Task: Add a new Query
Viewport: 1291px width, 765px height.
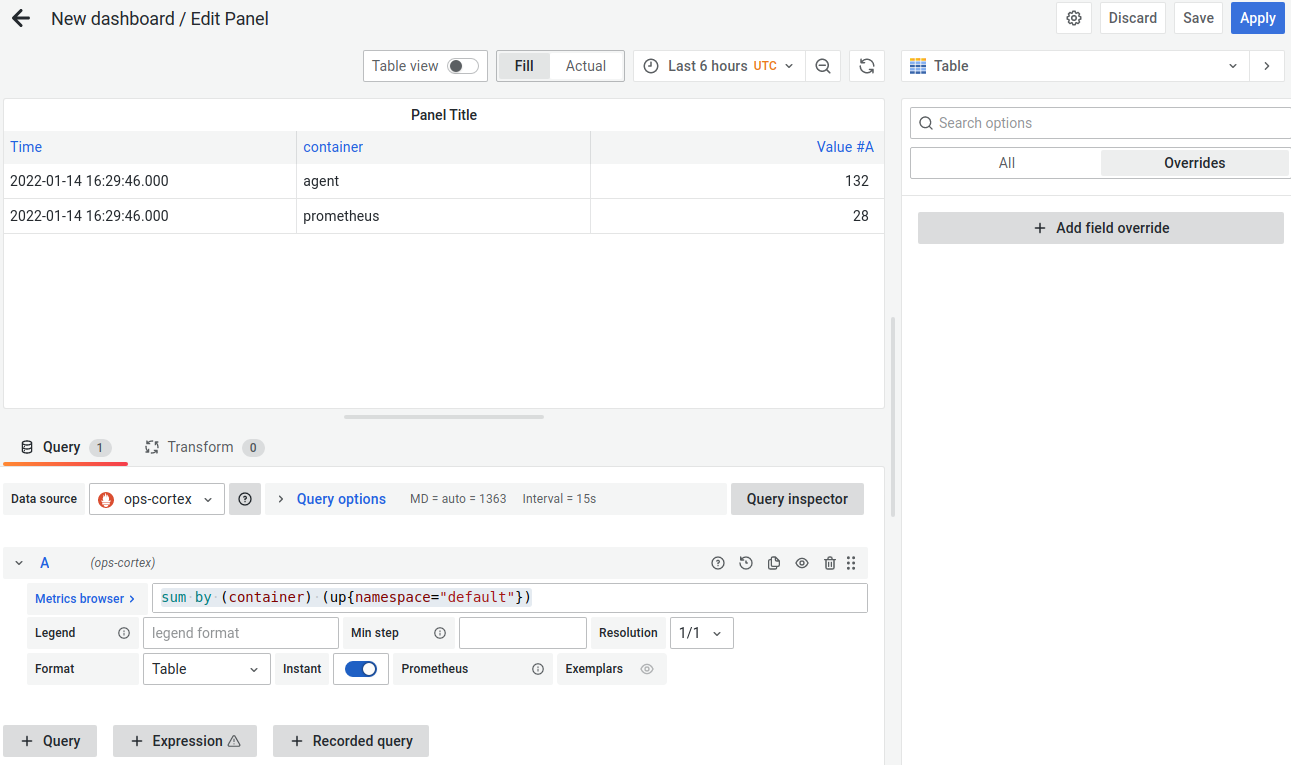Action: (50, 741)
